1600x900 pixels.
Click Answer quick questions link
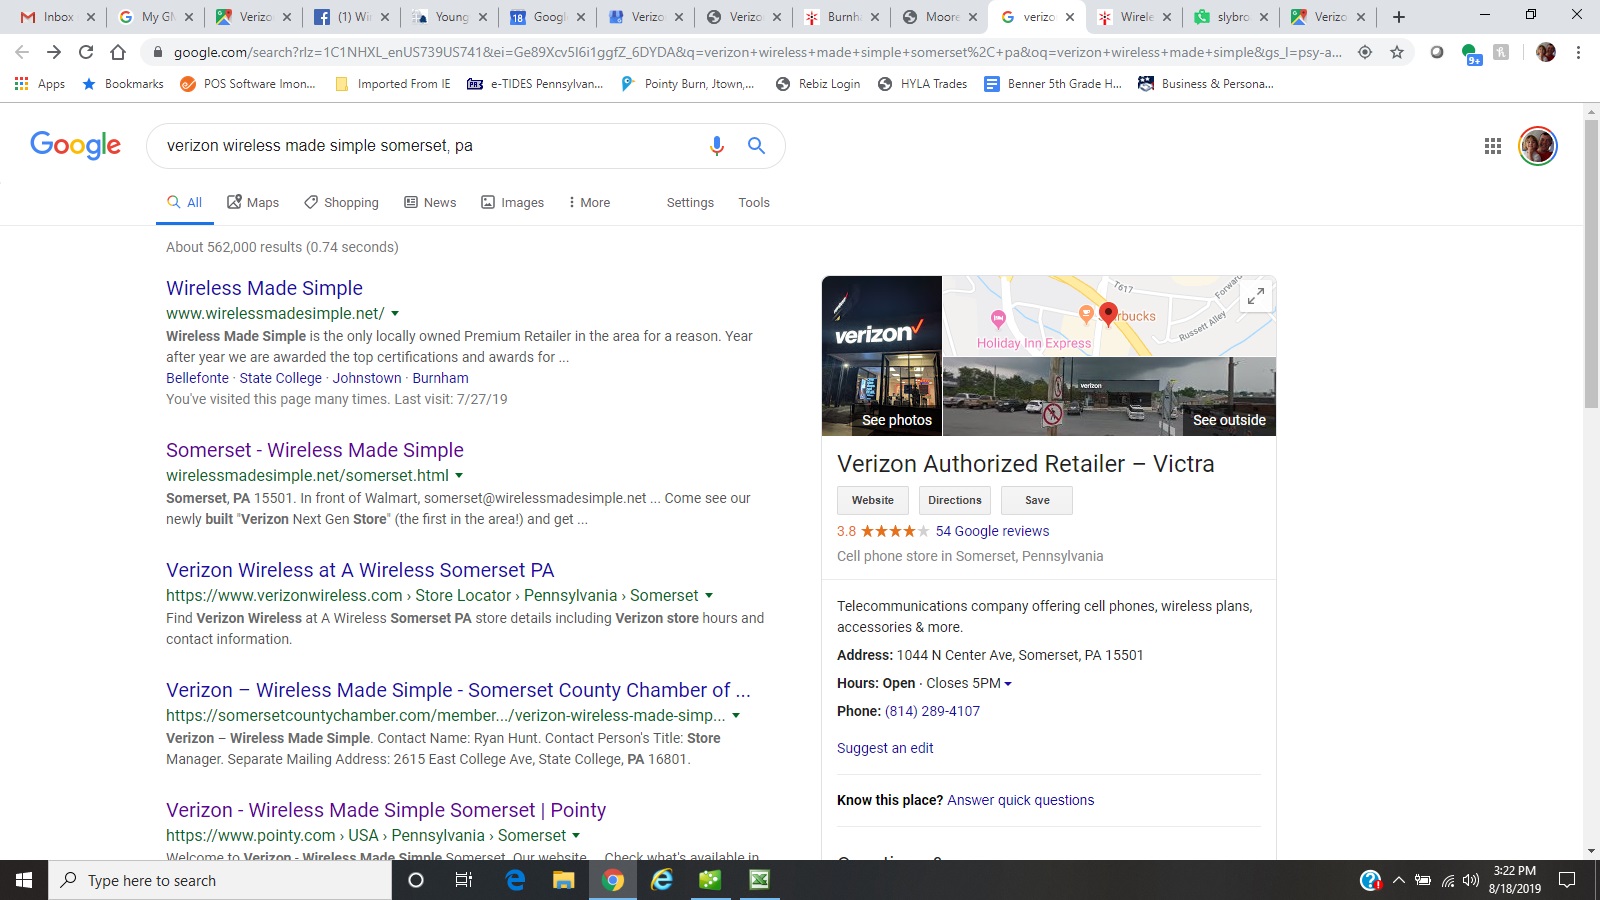click(x=1020, y=800)
